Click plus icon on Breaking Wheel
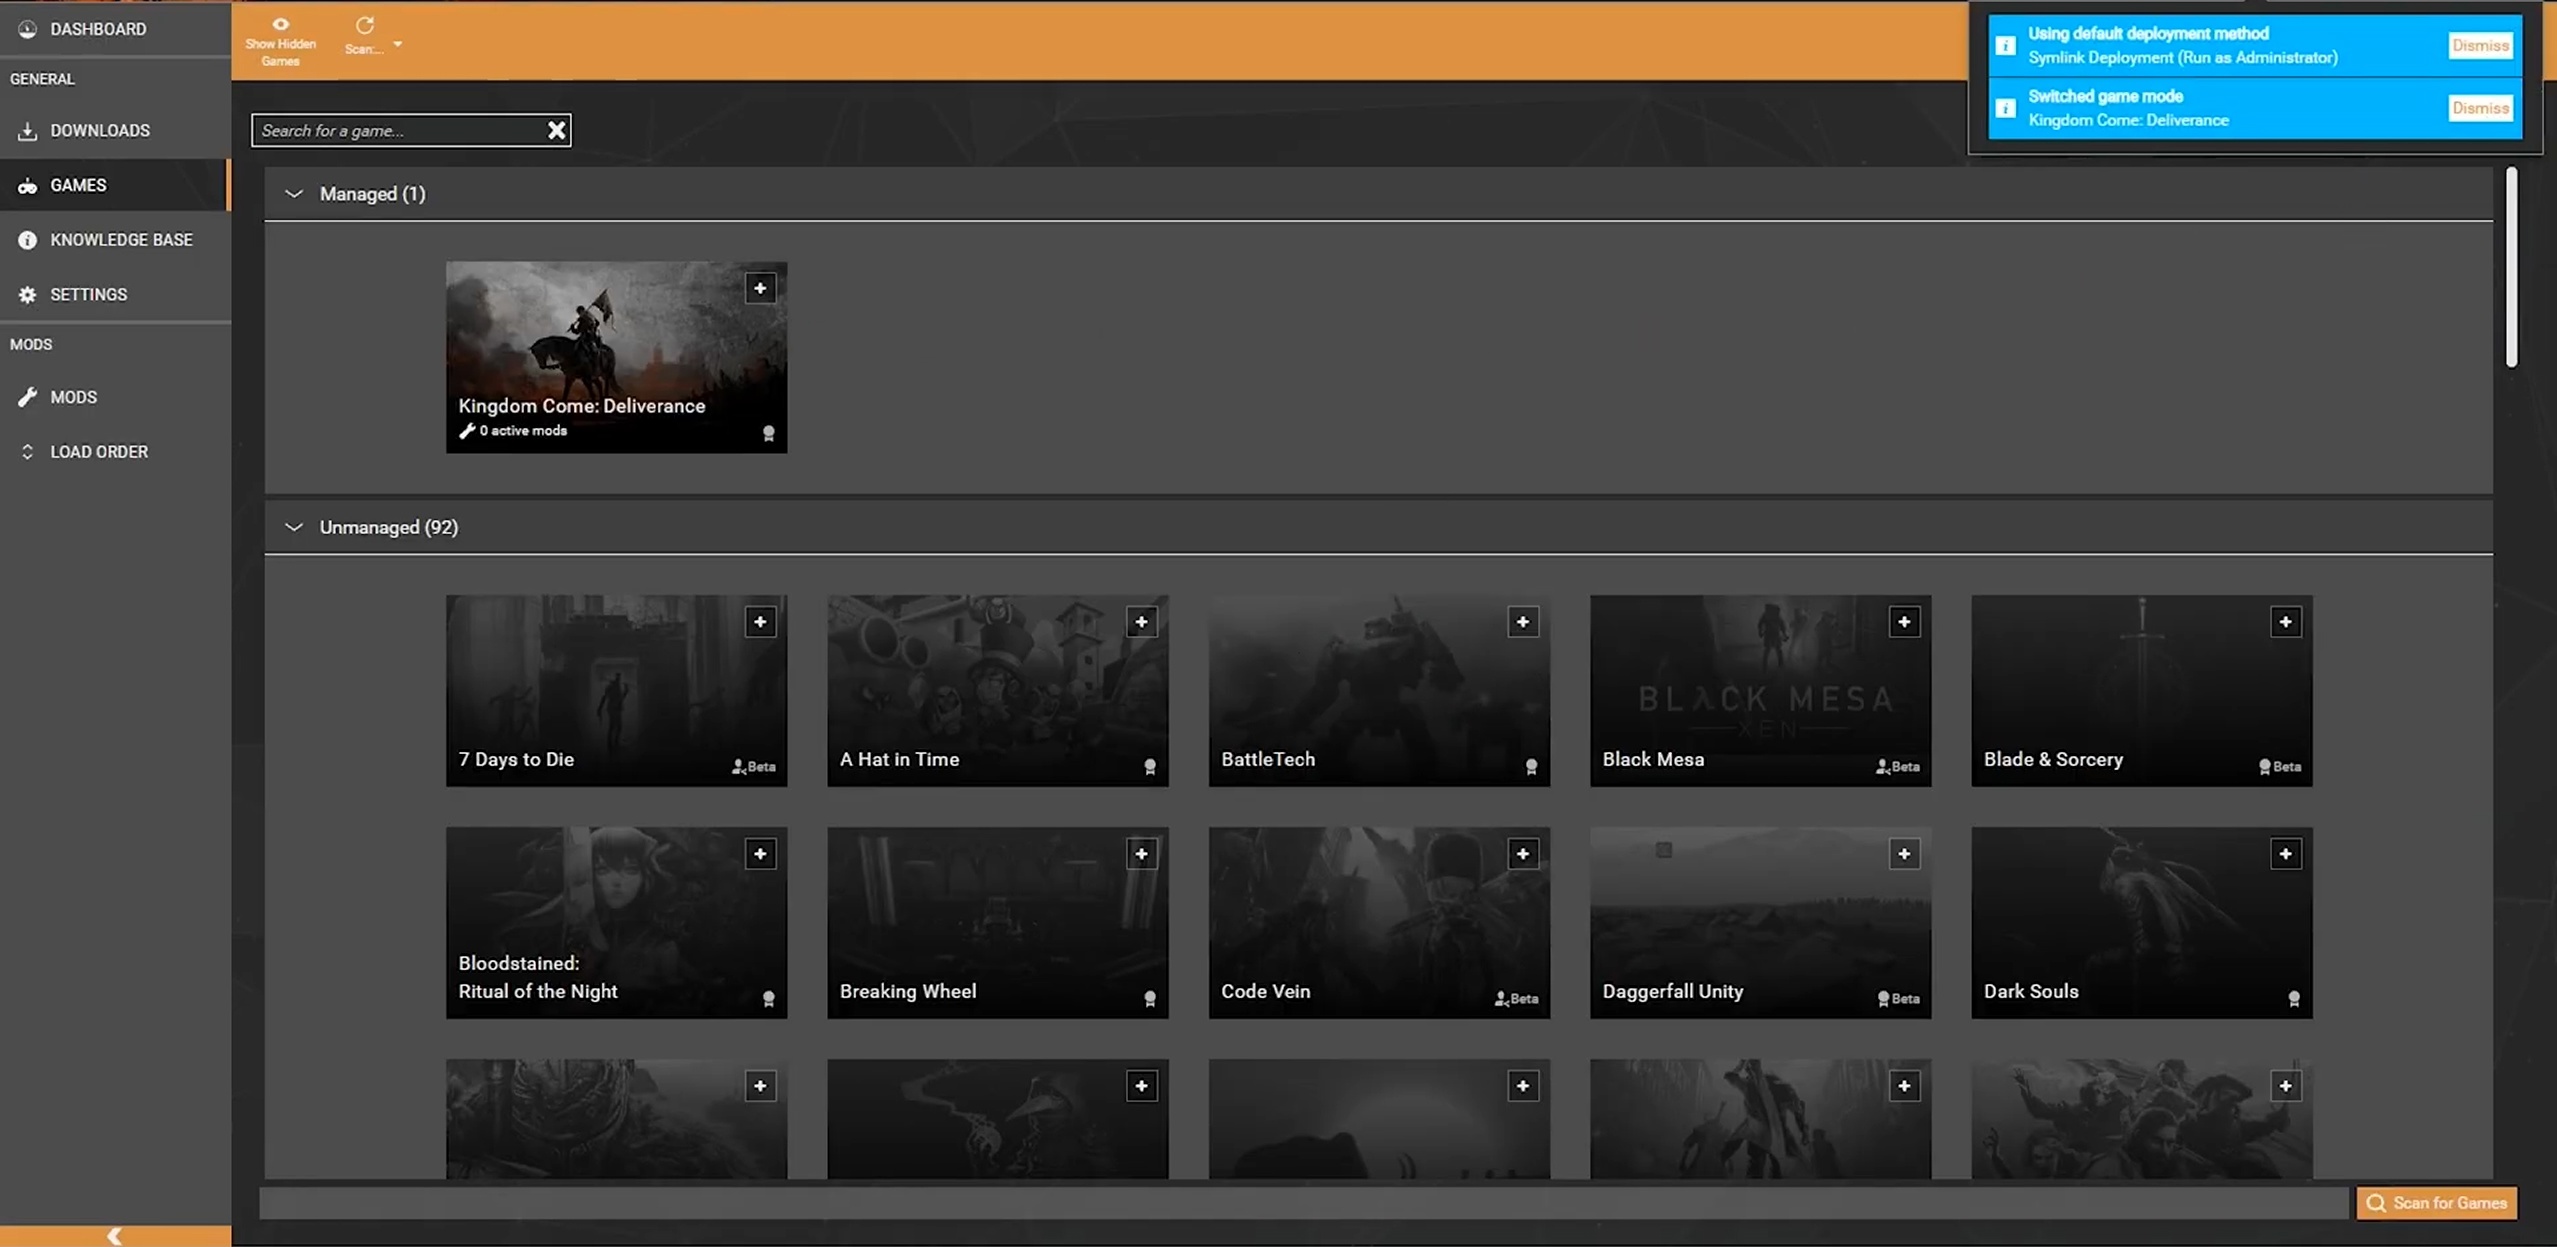This screenshot has height=1247, width=2557. tap(1141, 854)
